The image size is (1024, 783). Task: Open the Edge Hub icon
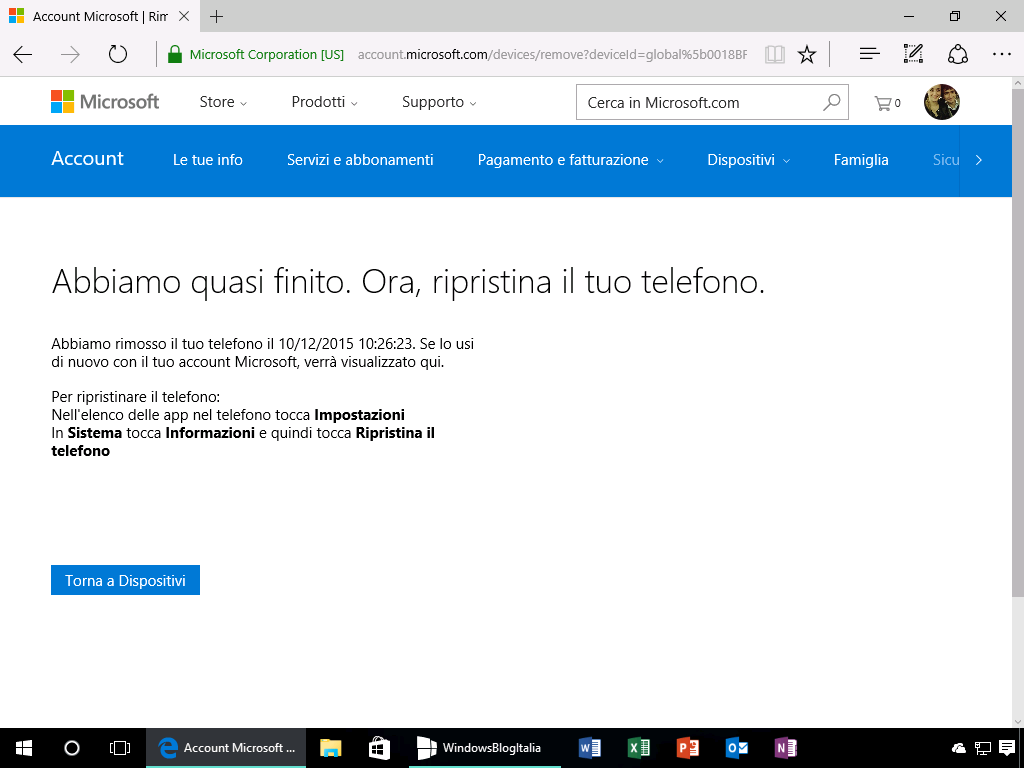coord(869,54)
